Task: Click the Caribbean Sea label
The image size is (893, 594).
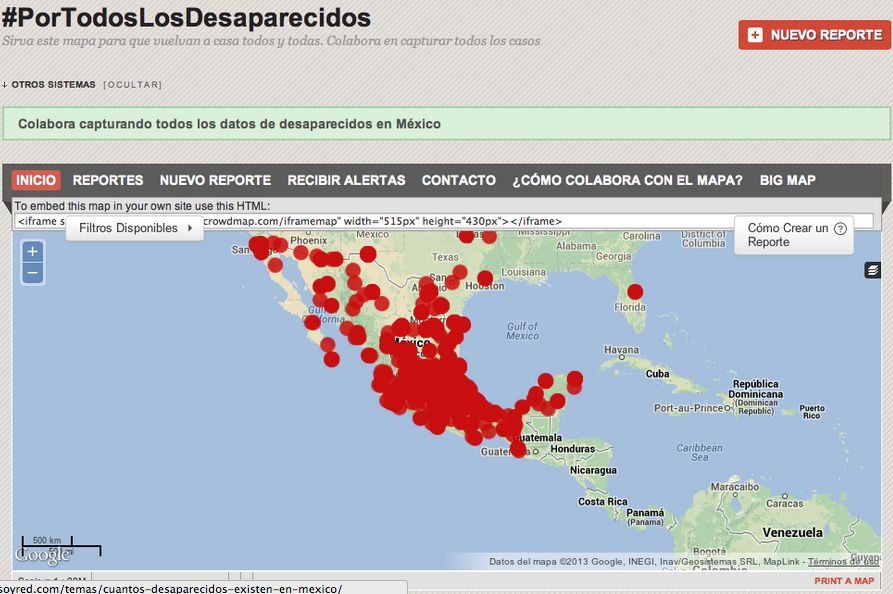Action: 699,452
